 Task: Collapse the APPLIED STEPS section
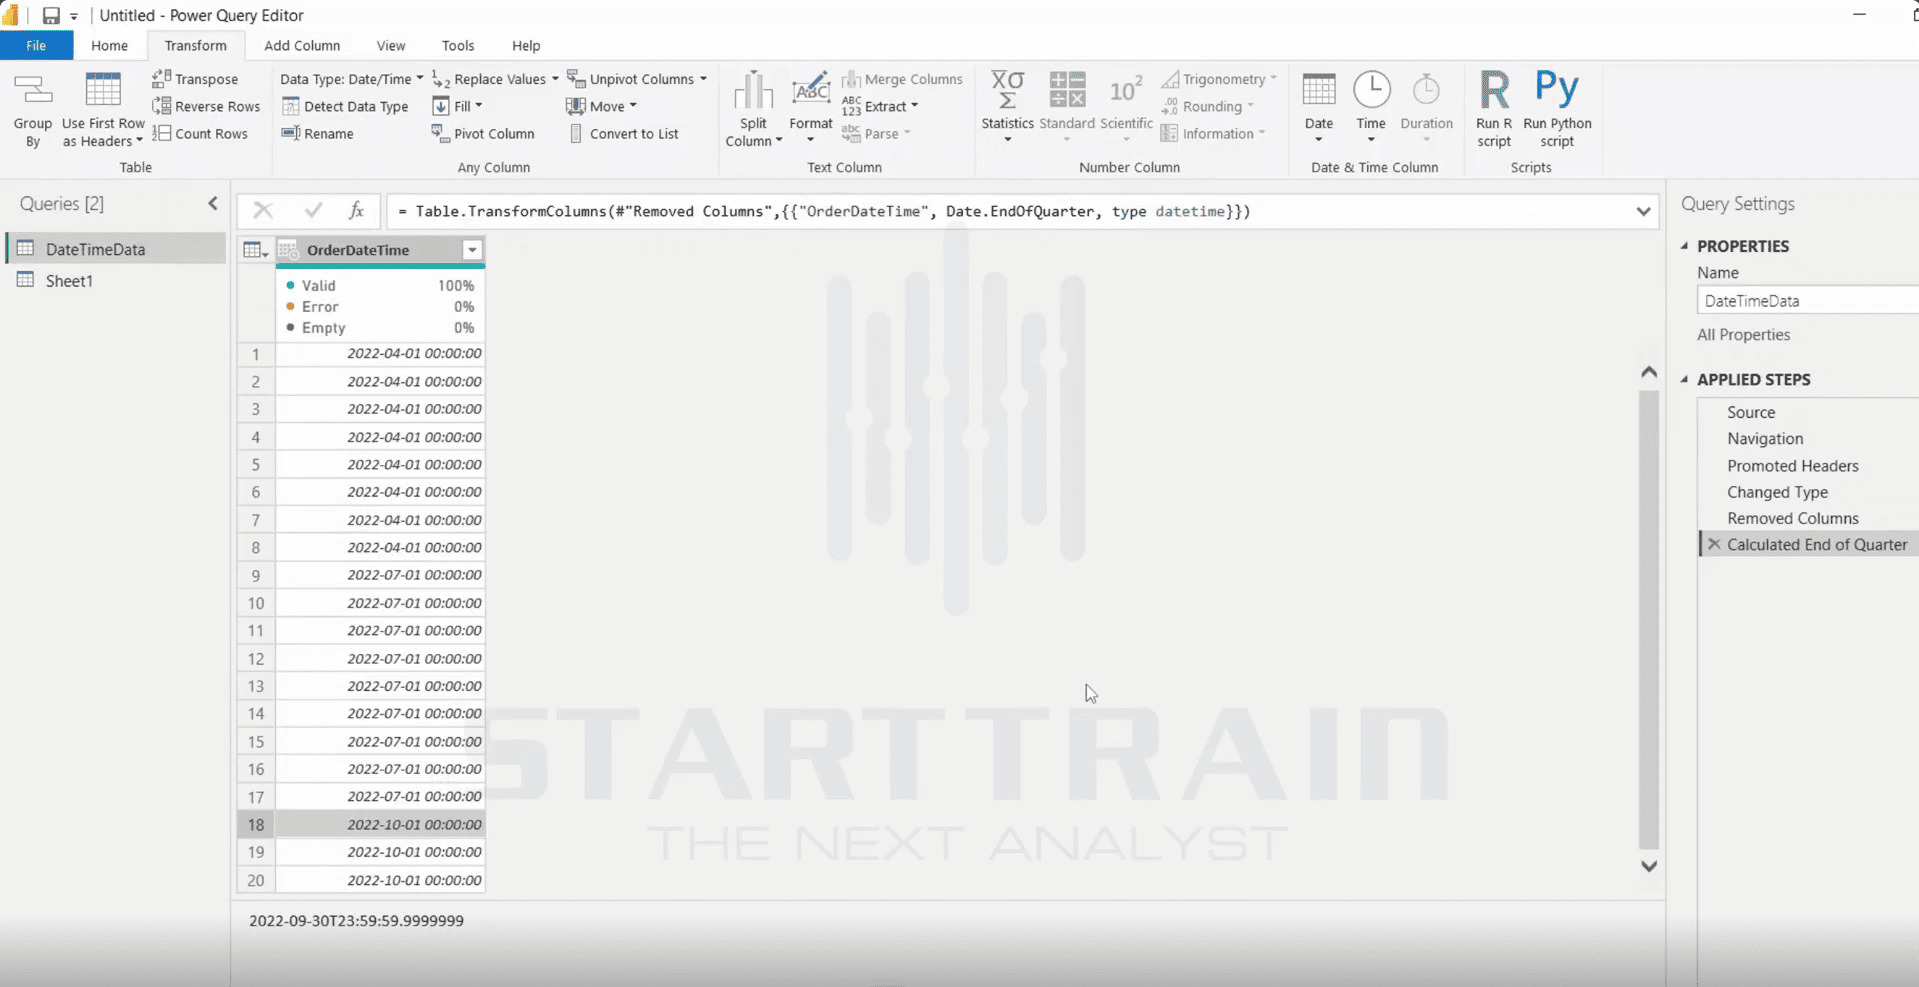(1685, 379)
